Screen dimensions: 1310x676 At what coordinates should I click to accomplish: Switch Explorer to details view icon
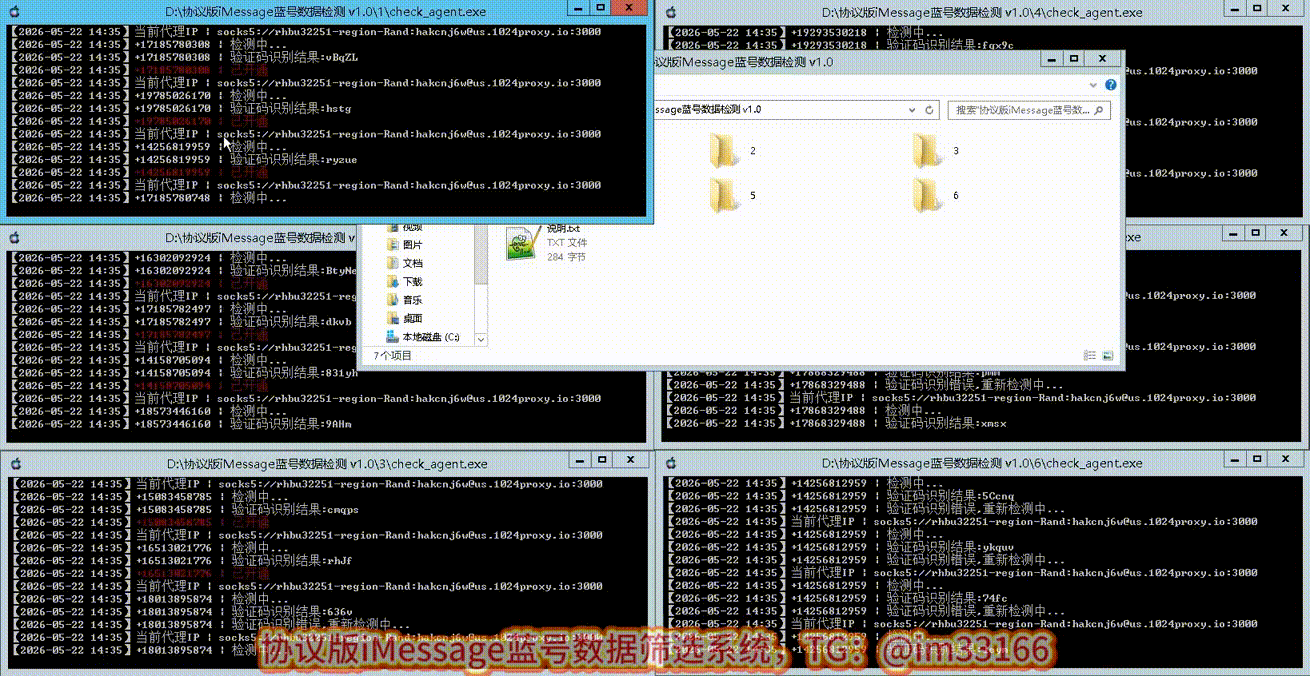point(1090,355)
